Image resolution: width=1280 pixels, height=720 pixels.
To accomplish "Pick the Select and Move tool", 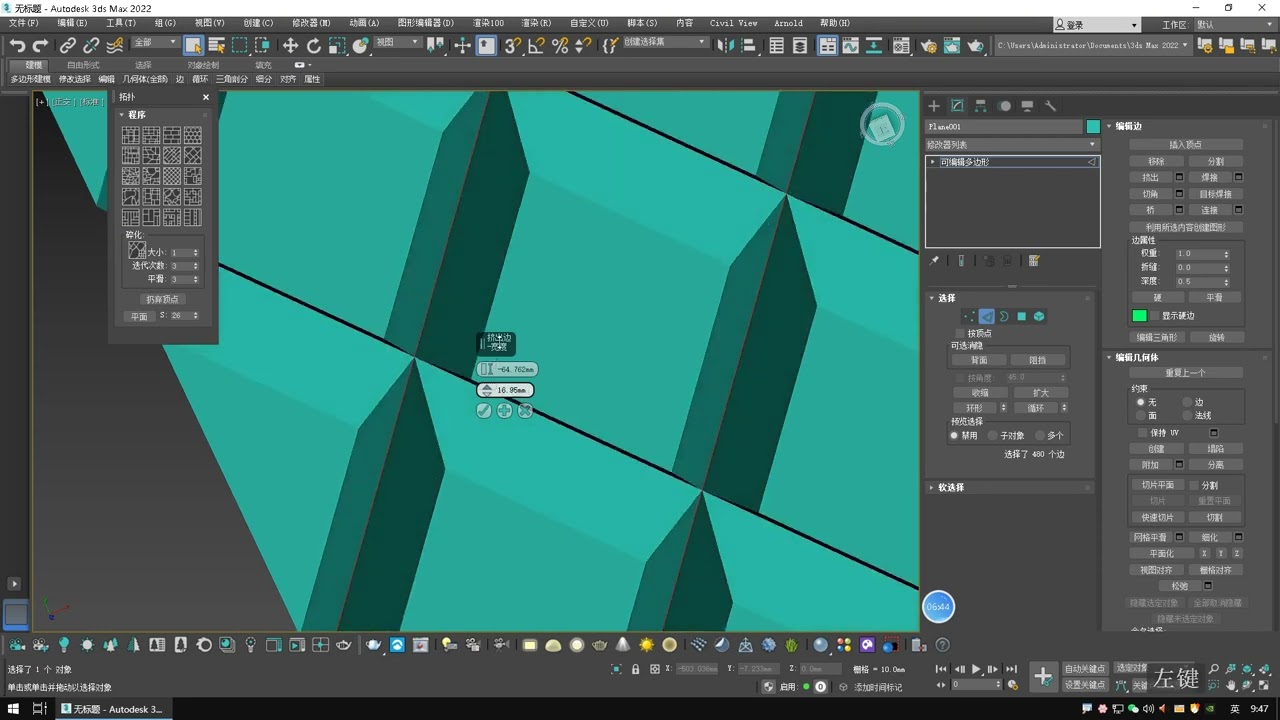I will tap(290, 45).
